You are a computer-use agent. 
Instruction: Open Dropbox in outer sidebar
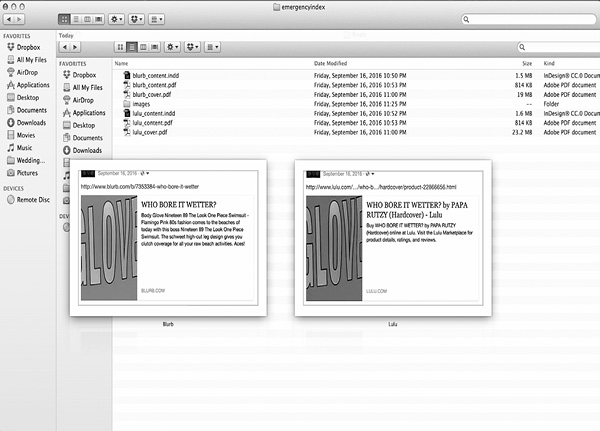[x=24, y=47]
